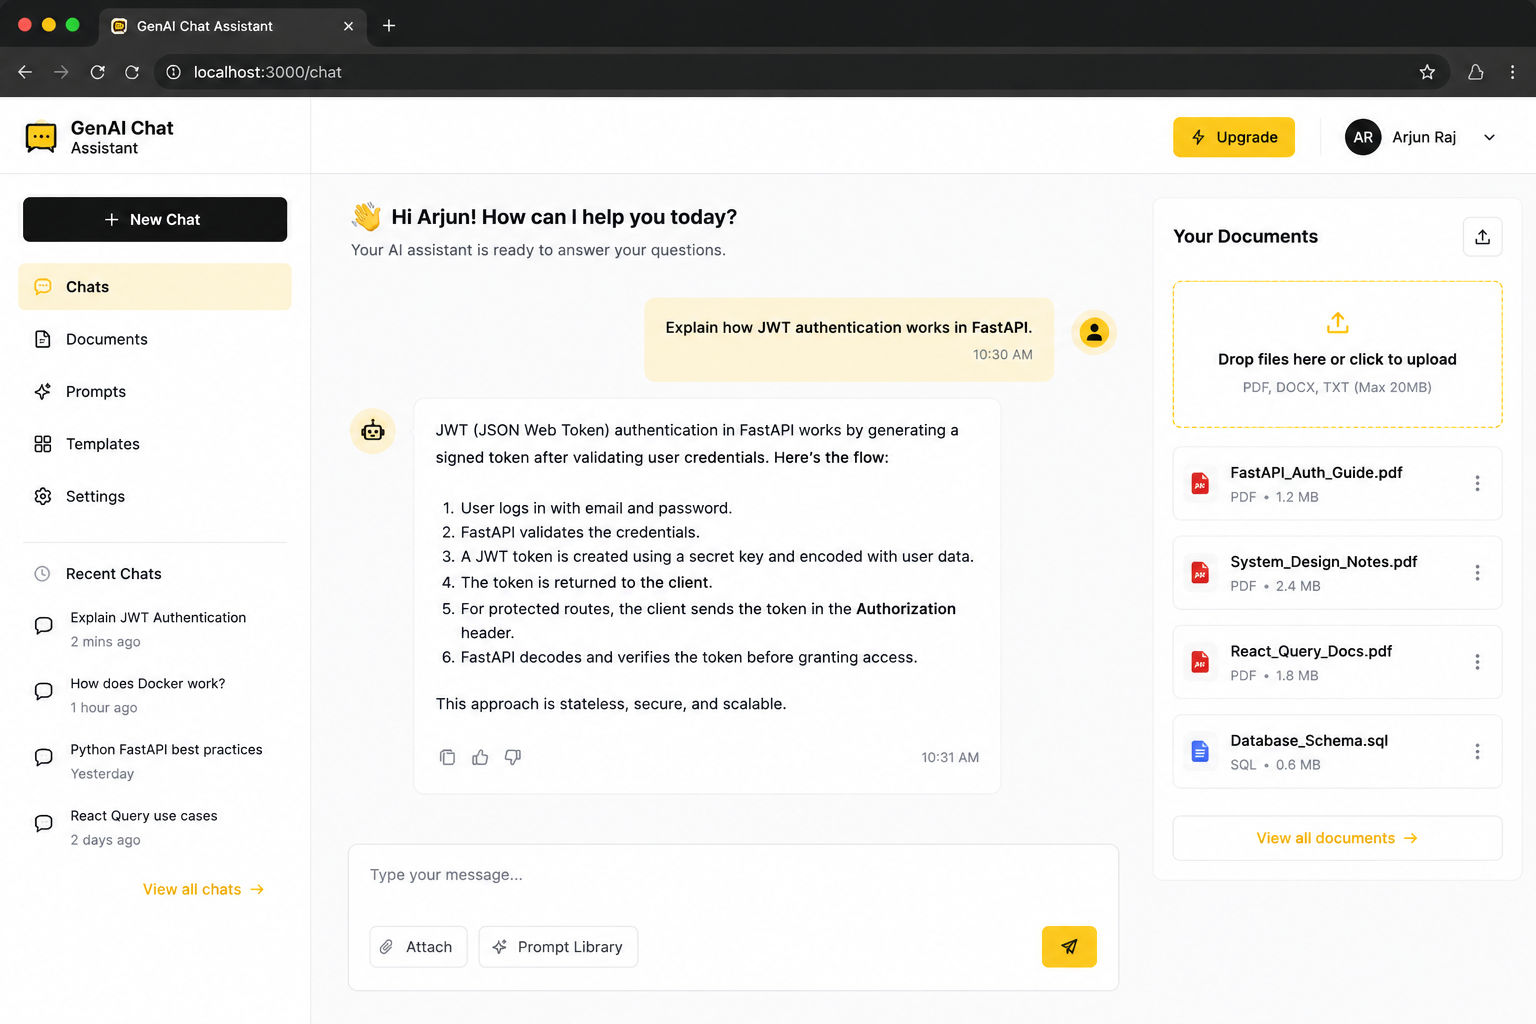This screenshot has height=1024, width=1536.
Task: Open options for Database_Schema.sql
Action: 1477,751
